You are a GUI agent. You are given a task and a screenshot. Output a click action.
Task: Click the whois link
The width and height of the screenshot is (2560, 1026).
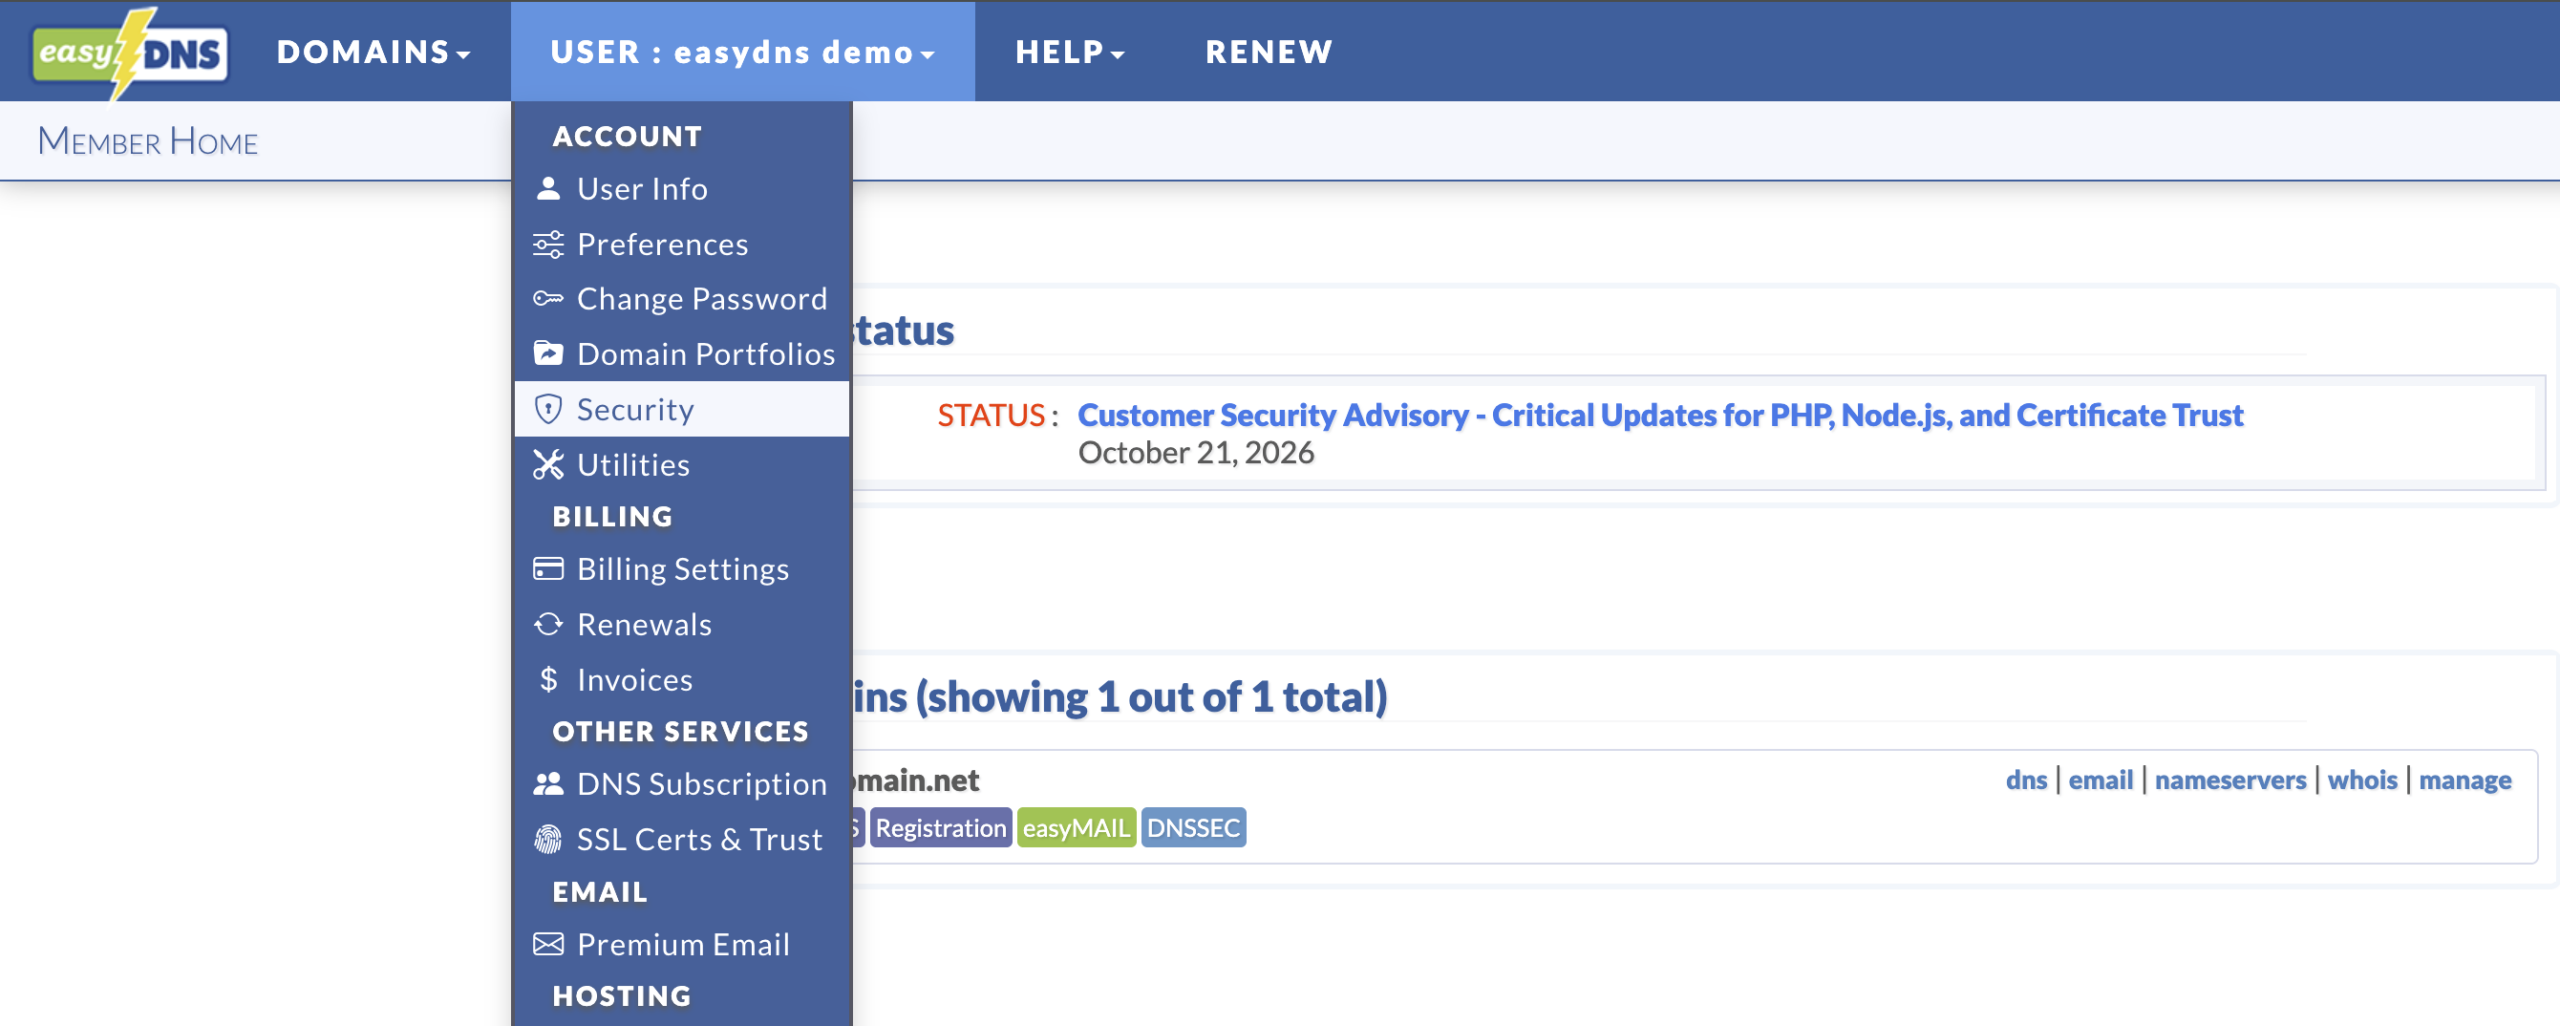click(2362, 780)
